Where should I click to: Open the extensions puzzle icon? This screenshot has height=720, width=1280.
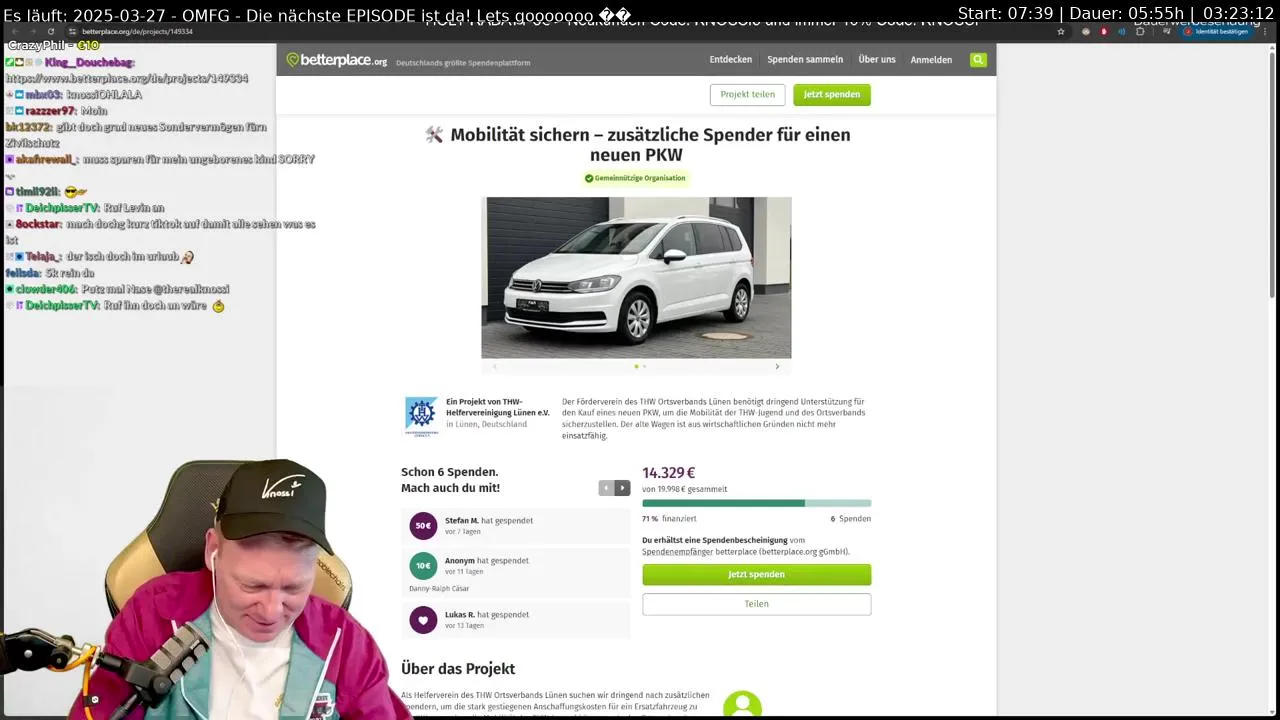tap(1139, 31)
